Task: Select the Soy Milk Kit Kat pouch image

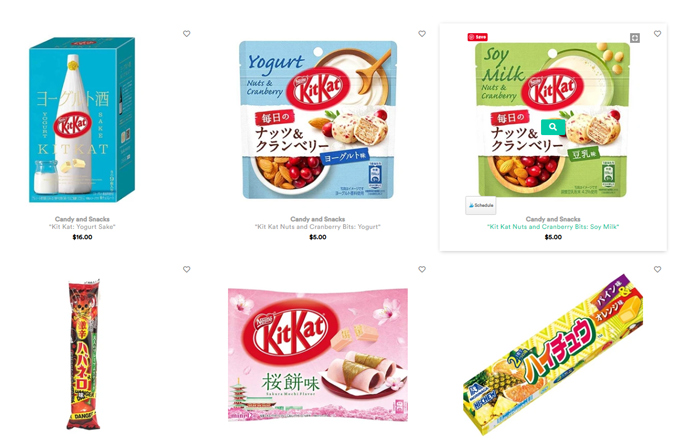Action: click(x=553, y=120)
